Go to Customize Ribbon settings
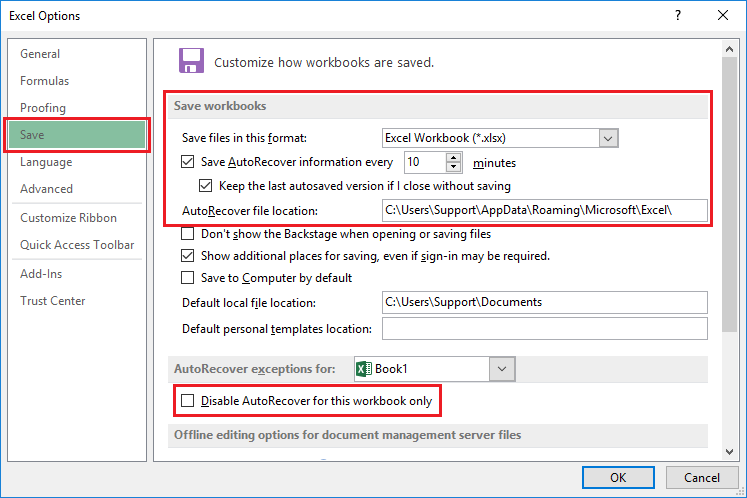Screen dimensions: 747x498 pyautogui.click(x=69, y=218)
